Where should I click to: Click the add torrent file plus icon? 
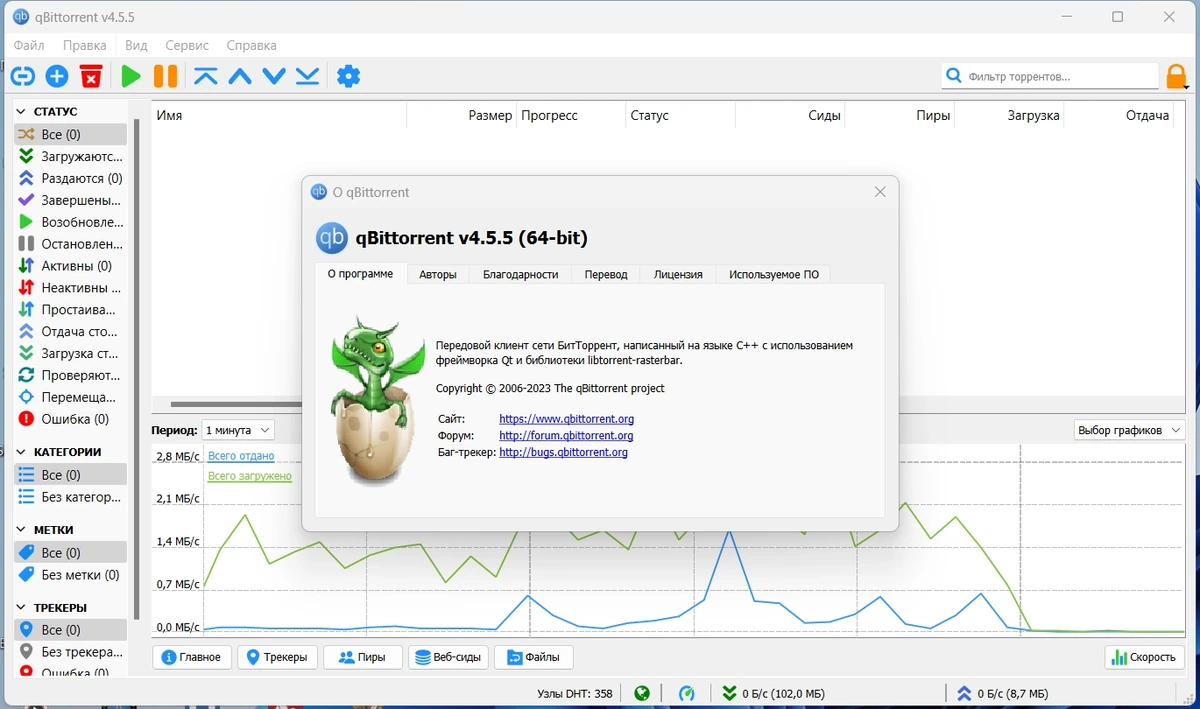(57, 76)
